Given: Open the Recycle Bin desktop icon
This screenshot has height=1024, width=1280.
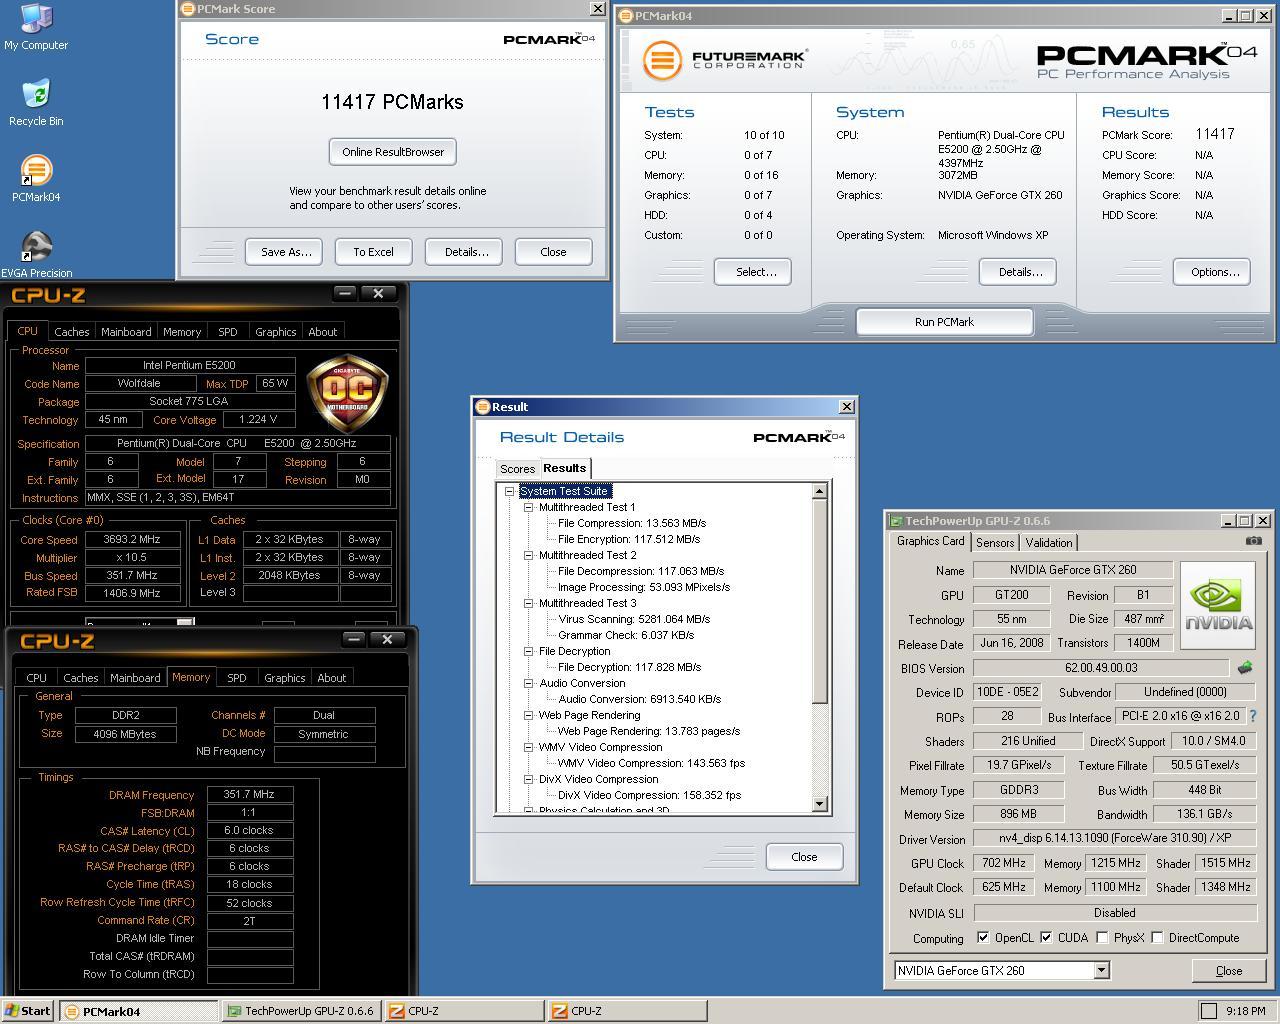Looking at the screenshot, I should (x=36, y=103).
